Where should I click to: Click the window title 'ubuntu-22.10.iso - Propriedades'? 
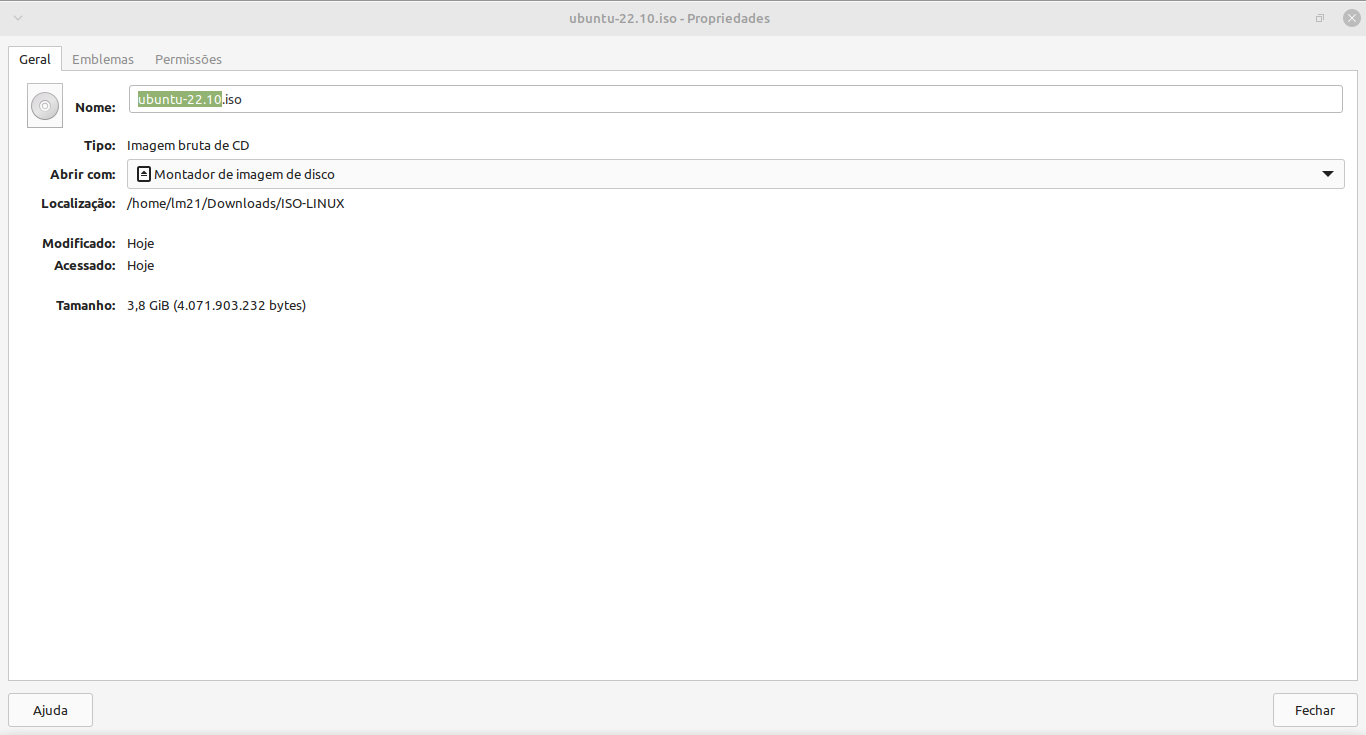(669, 18)
